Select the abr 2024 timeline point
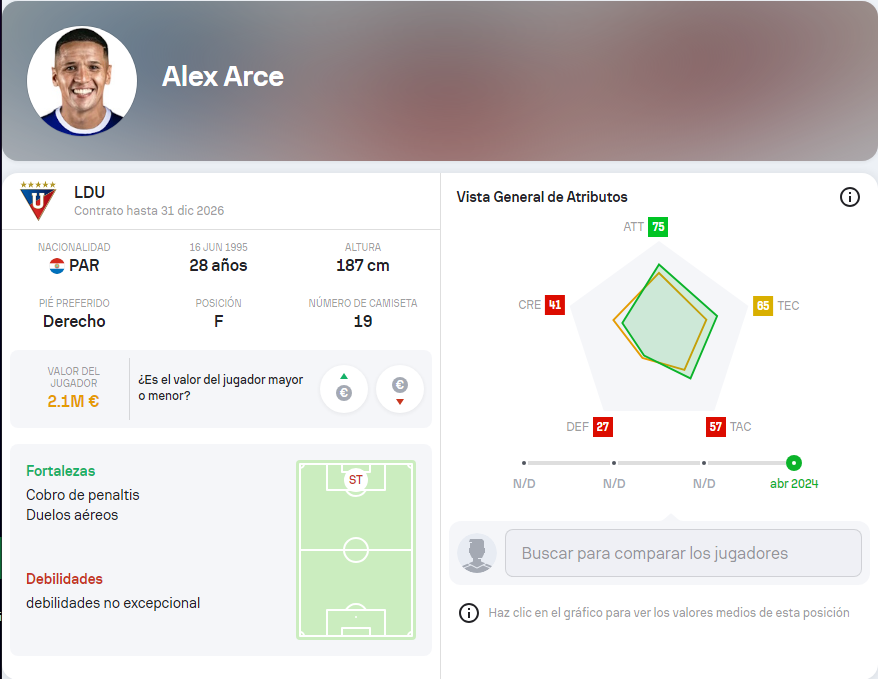Viewport: 878px width, 679px height. tap(793, 463)
